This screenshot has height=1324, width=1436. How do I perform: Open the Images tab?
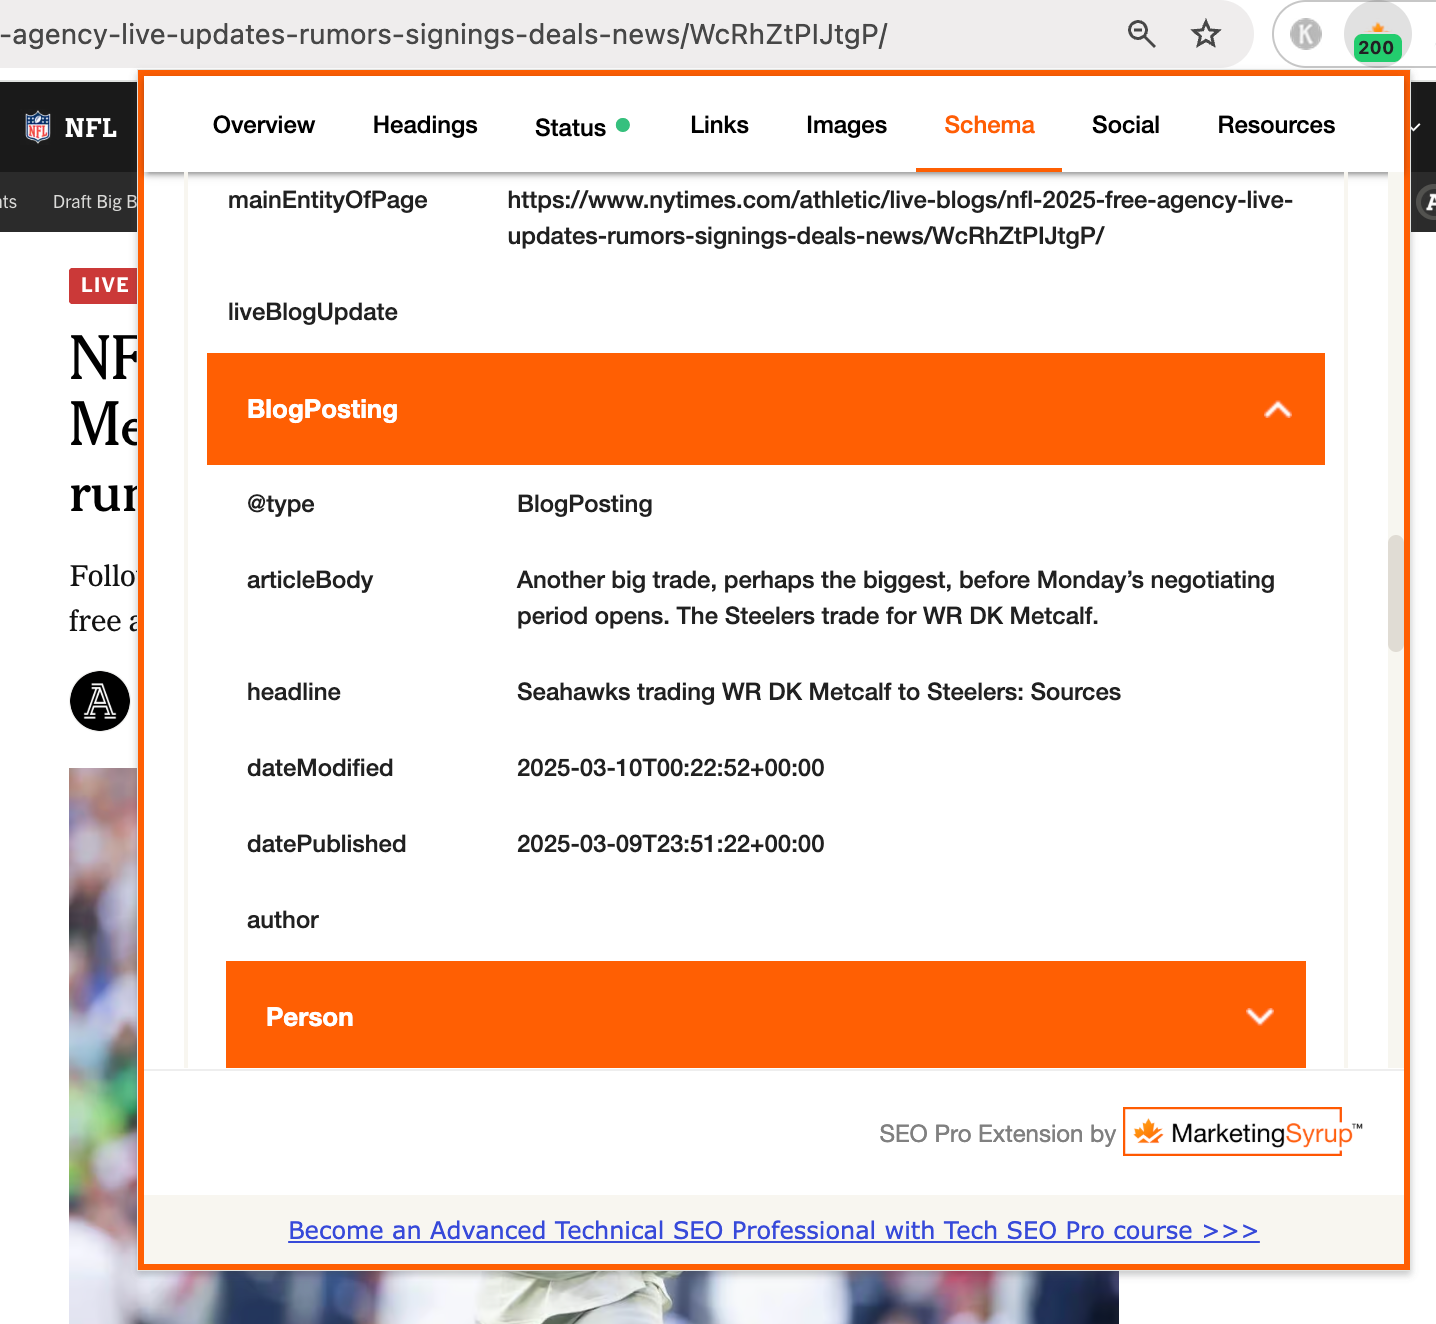846,125
